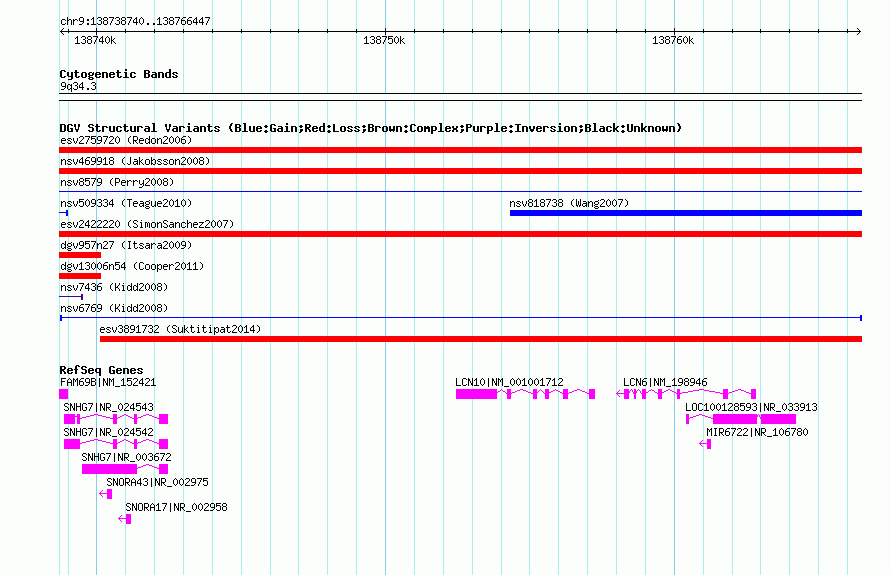Click the esv2422220 (SimonSanchez2007) red bar

coord(460,234)
